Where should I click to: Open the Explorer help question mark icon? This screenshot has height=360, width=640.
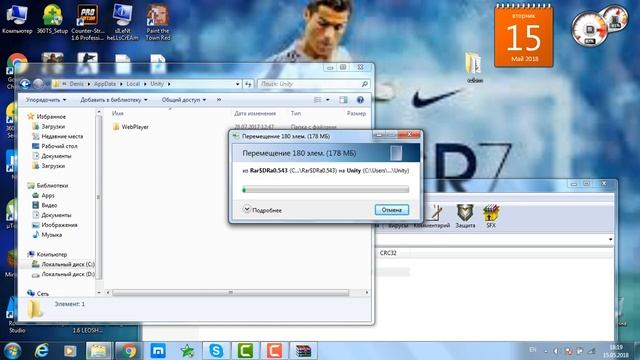360,100
